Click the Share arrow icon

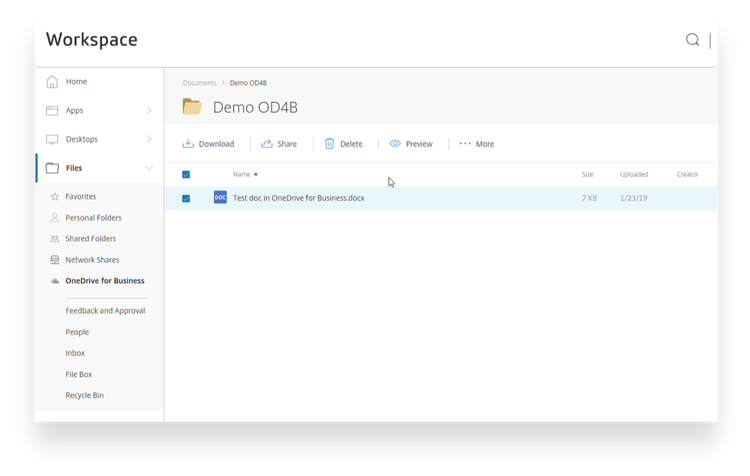[x=266, y=144]
